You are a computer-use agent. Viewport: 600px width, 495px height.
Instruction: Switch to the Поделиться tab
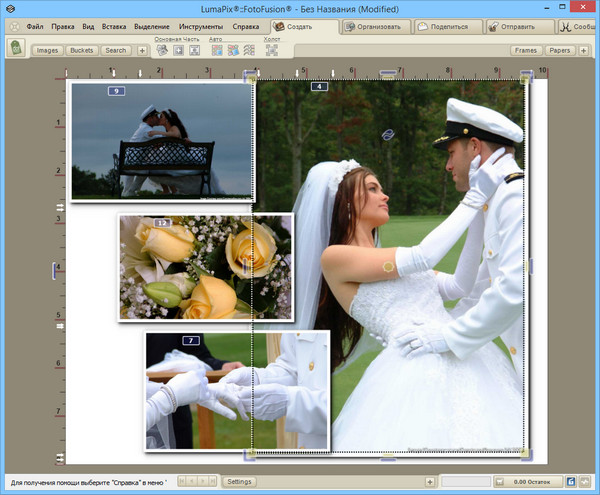(x=448, y=27)
